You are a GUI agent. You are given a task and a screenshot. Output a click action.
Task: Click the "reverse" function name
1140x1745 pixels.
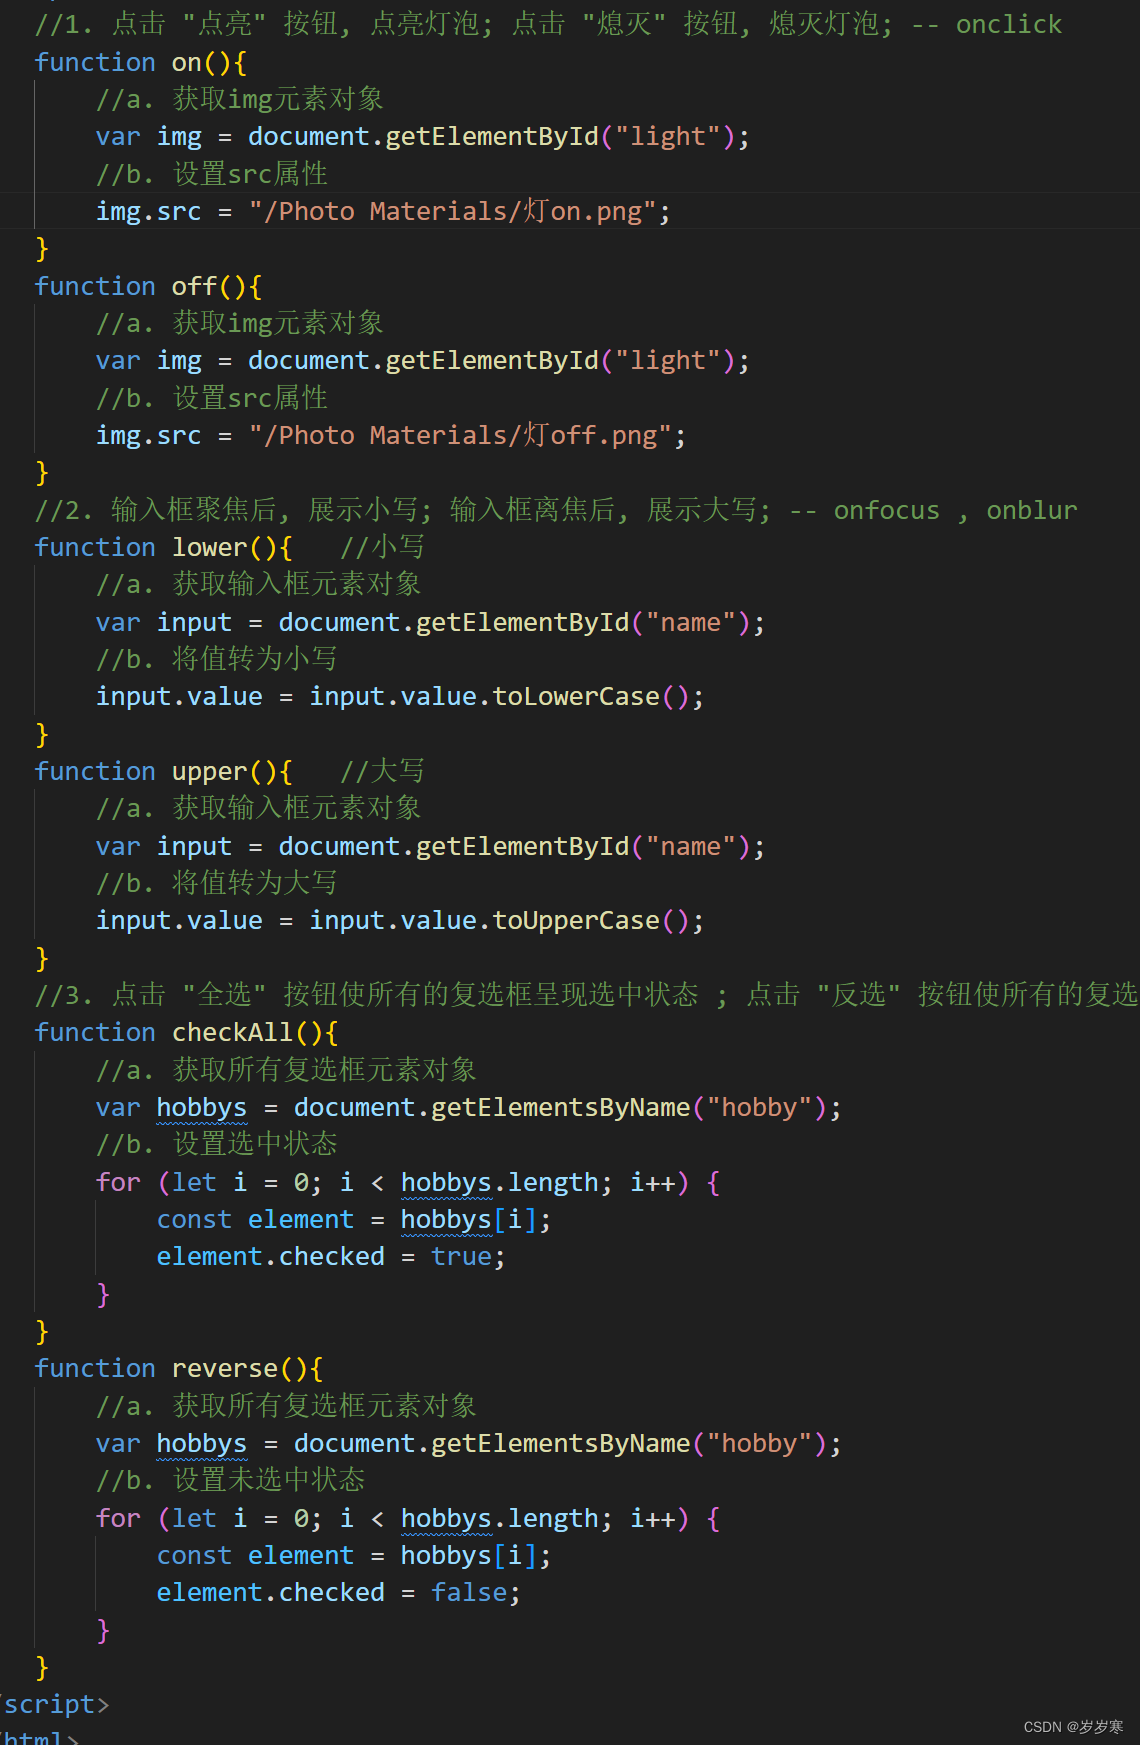[225, 1368]
